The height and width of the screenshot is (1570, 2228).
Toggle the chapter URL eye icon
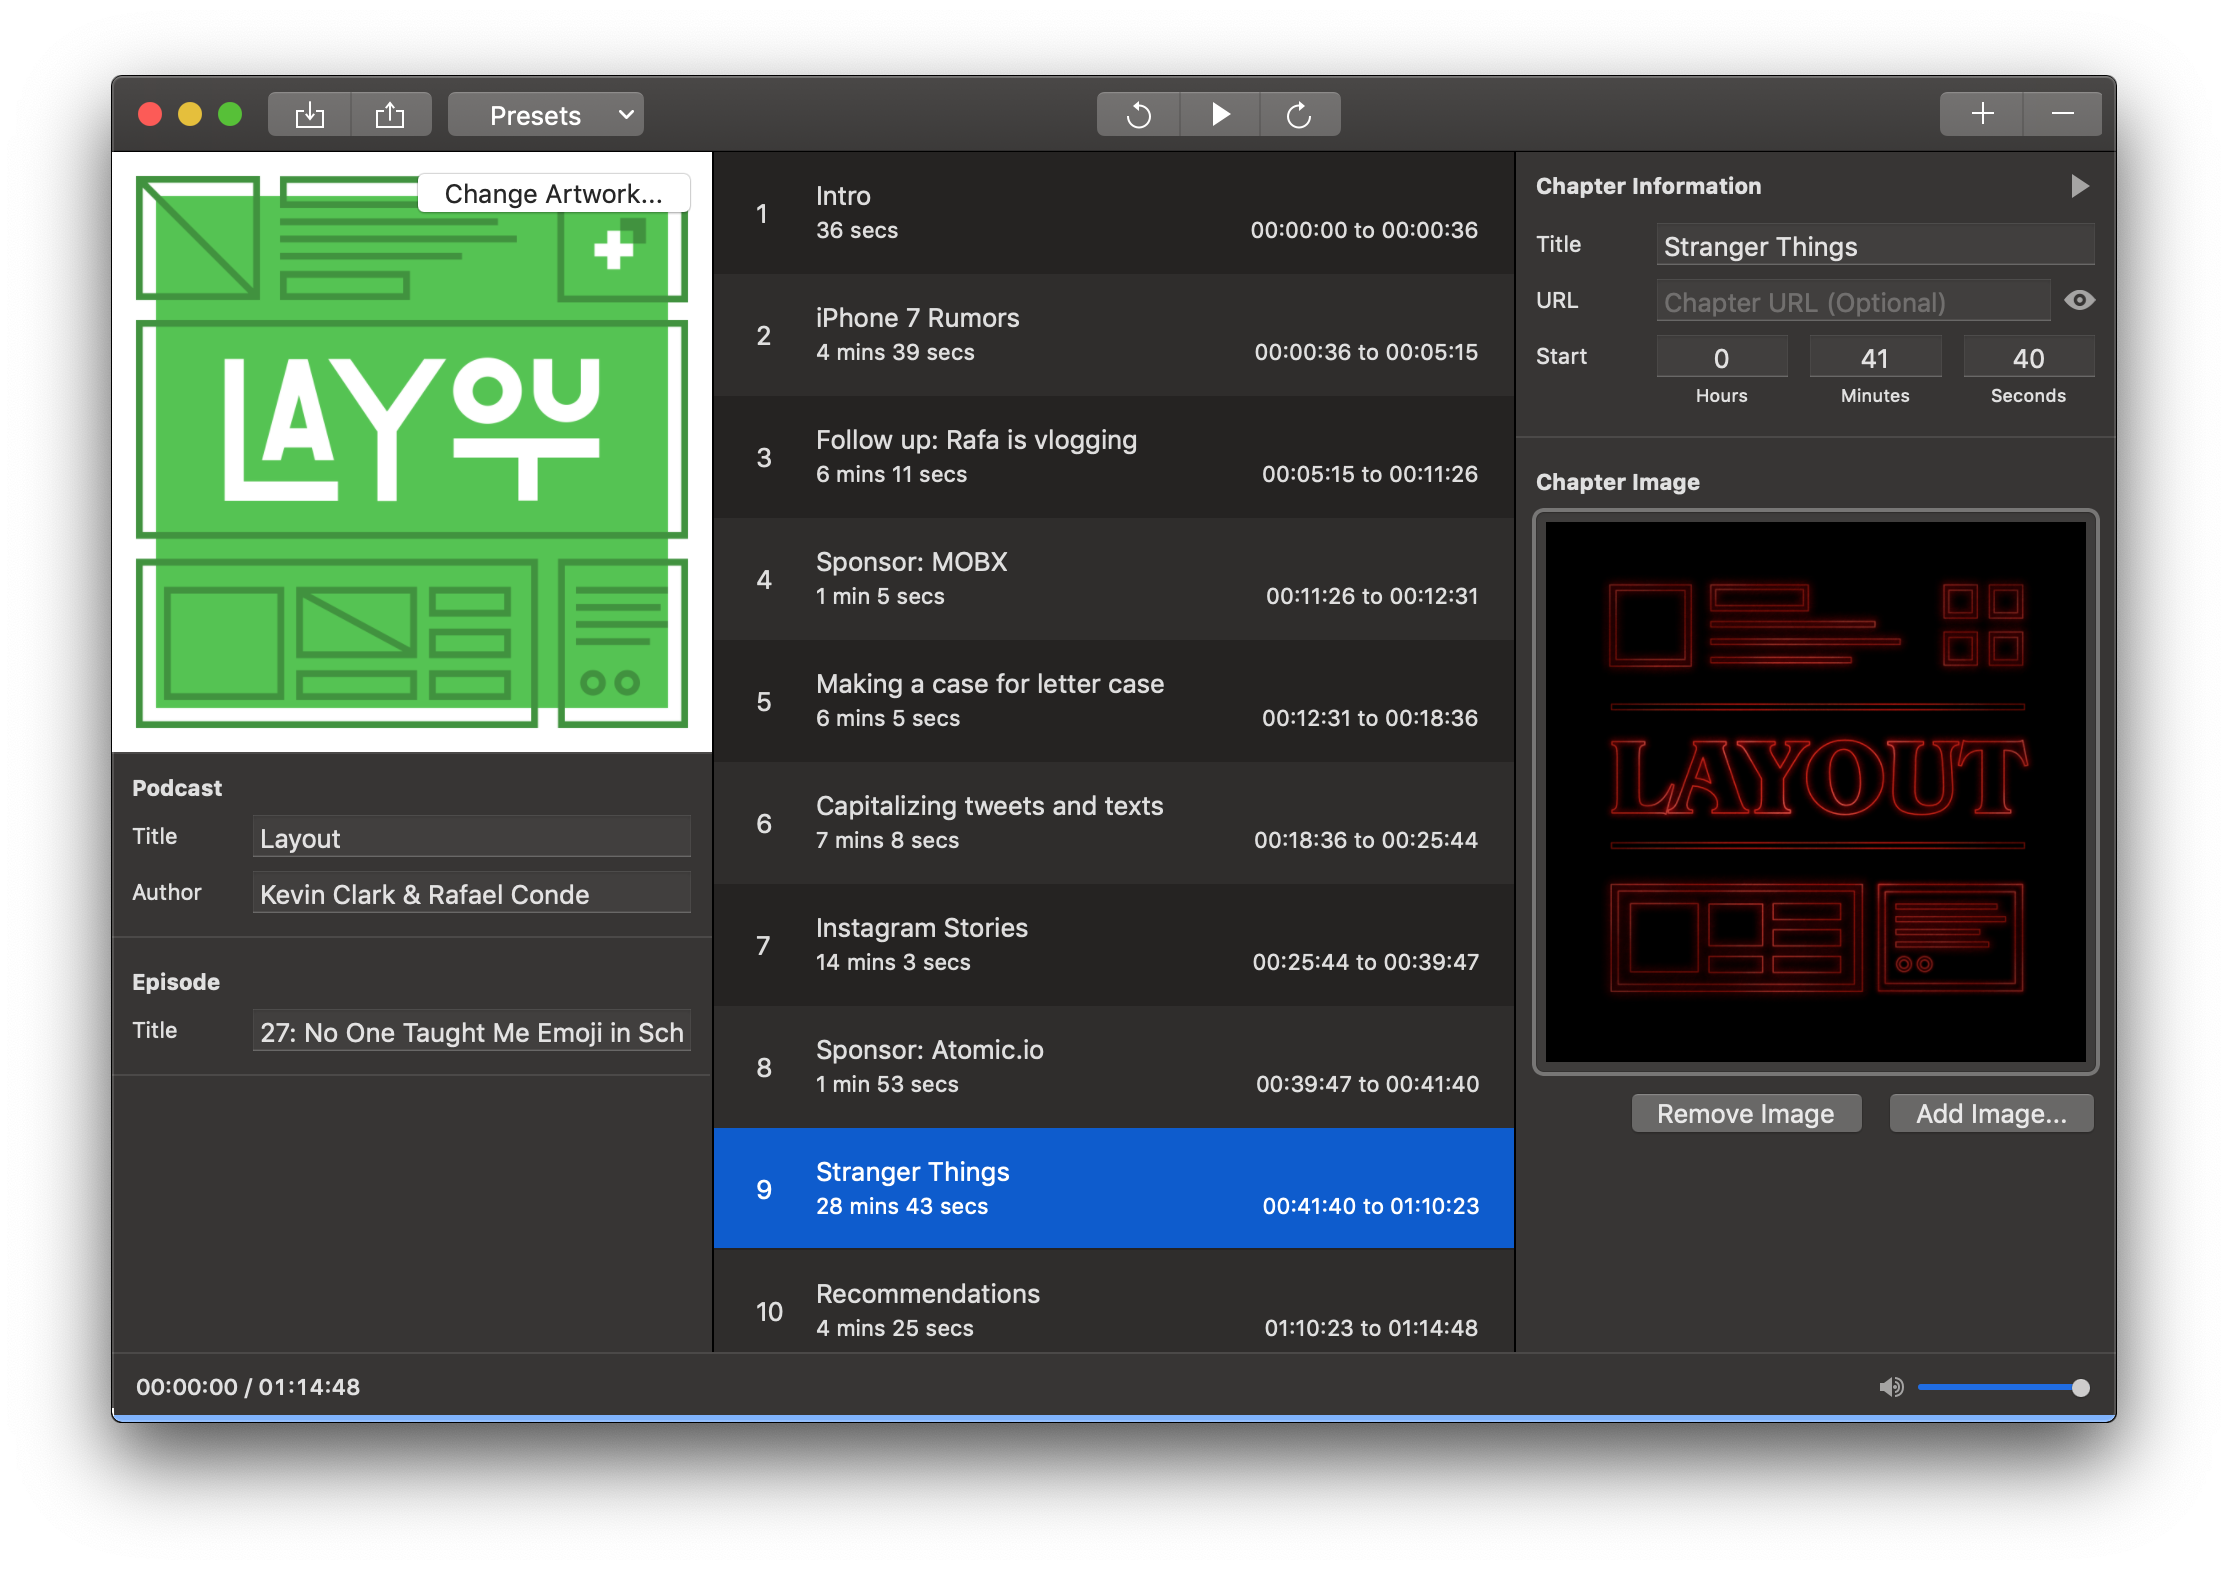click(2079, 300)
